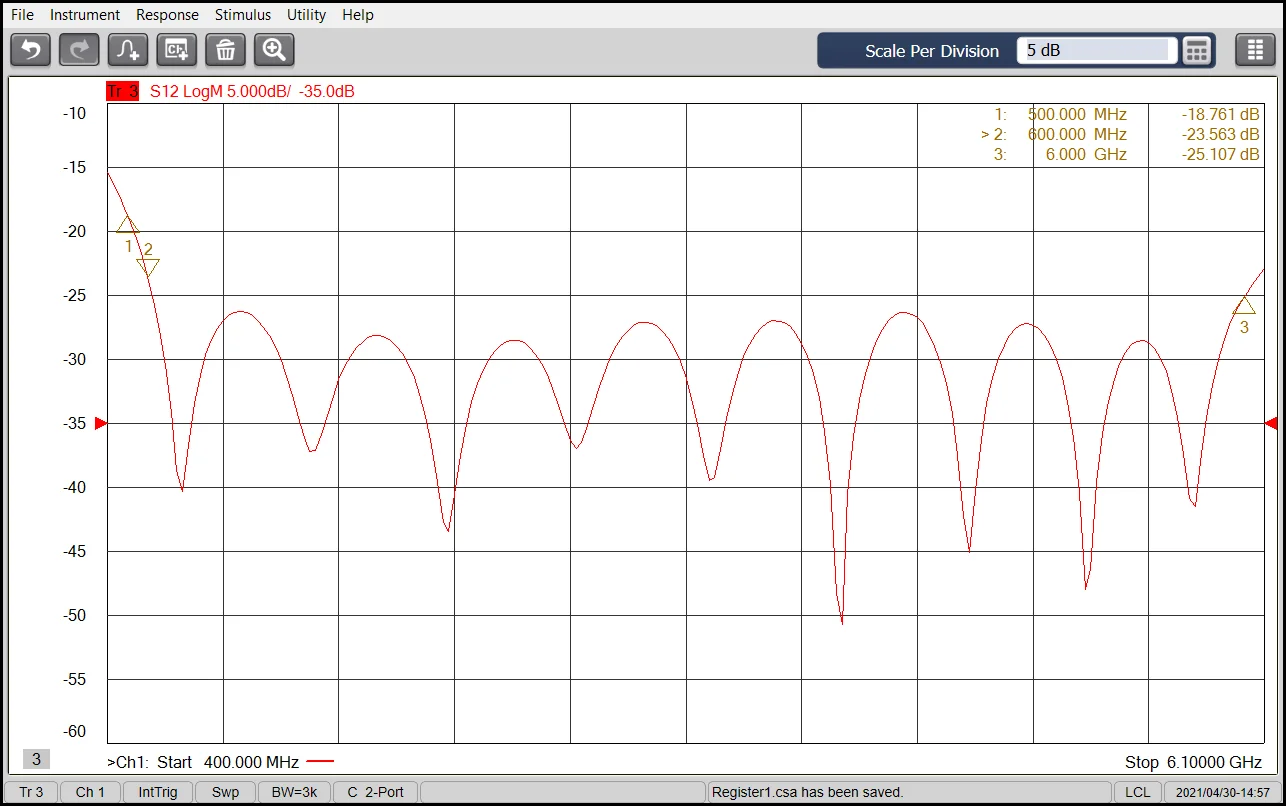Select marker 3 near the right edge

(1243, 306)
